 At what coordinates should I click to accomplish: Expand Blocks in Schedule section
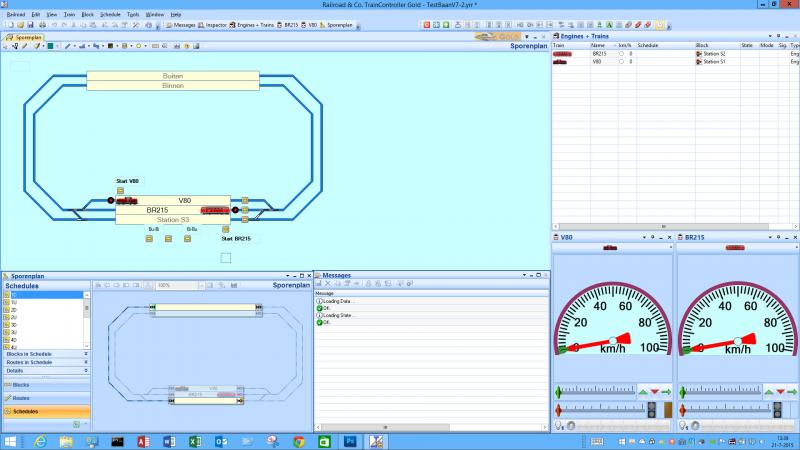[86, 354]
